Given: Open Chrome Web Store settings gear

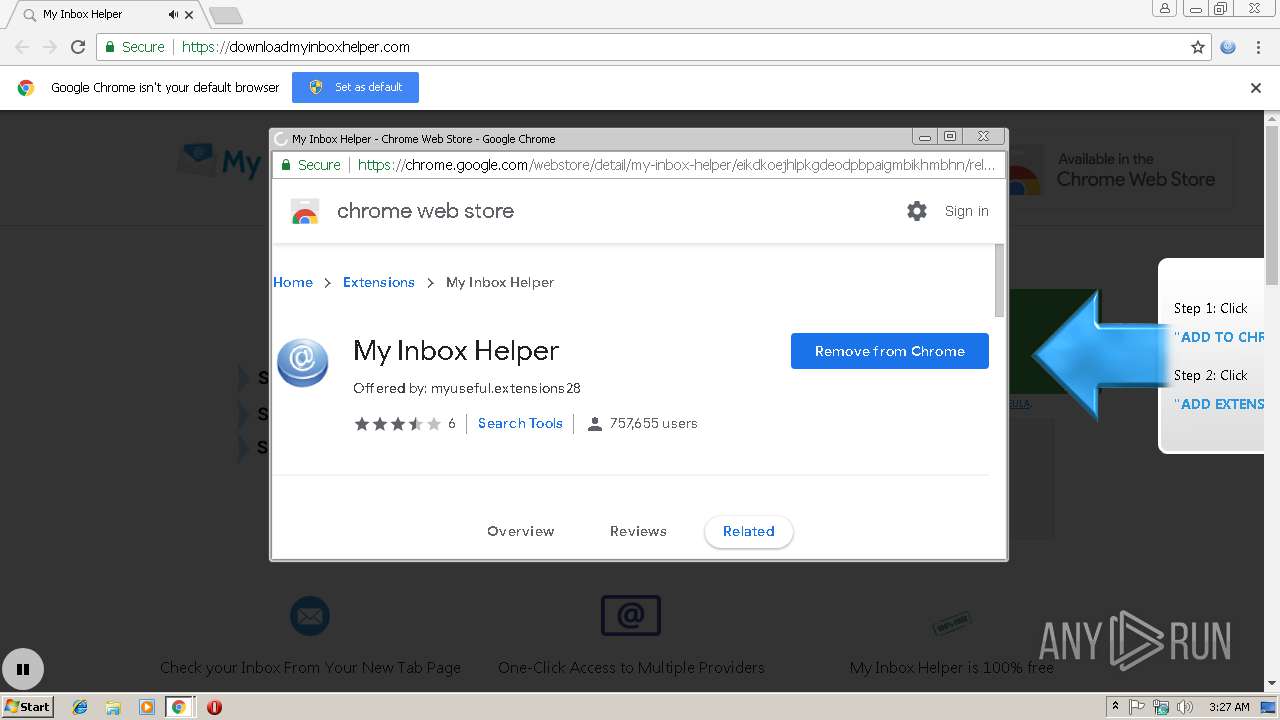Looking at the screenshot, I should [x=917, y=211].
